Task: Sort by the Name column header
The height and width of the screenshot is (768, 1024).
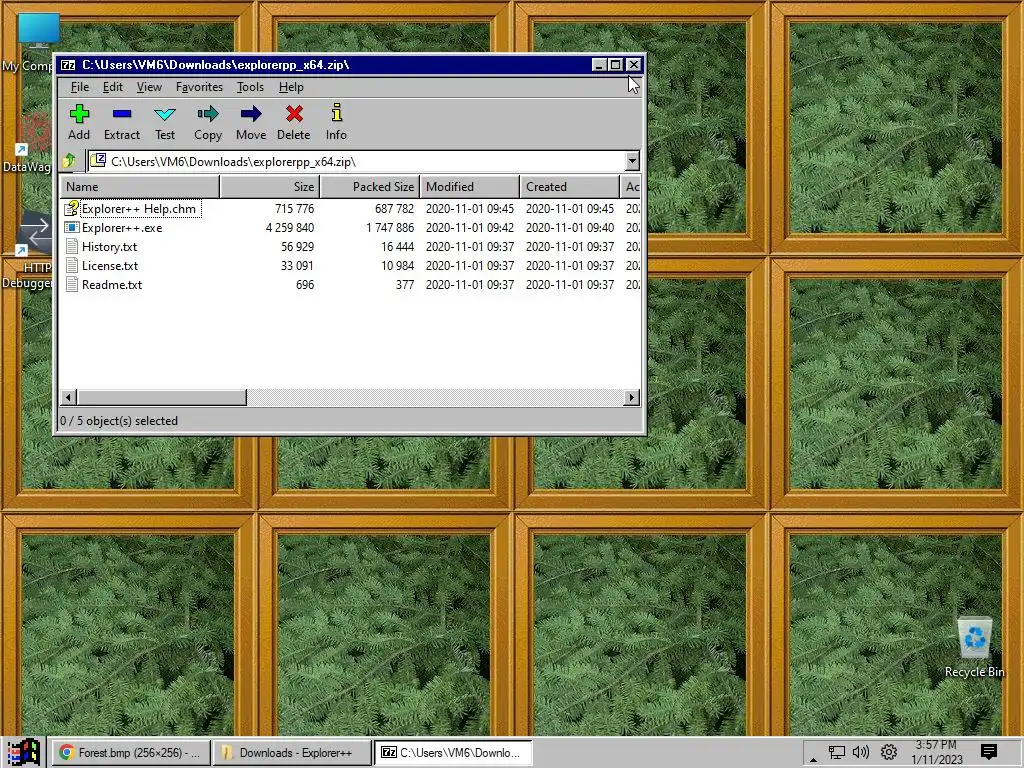Action: coord(140,186)
